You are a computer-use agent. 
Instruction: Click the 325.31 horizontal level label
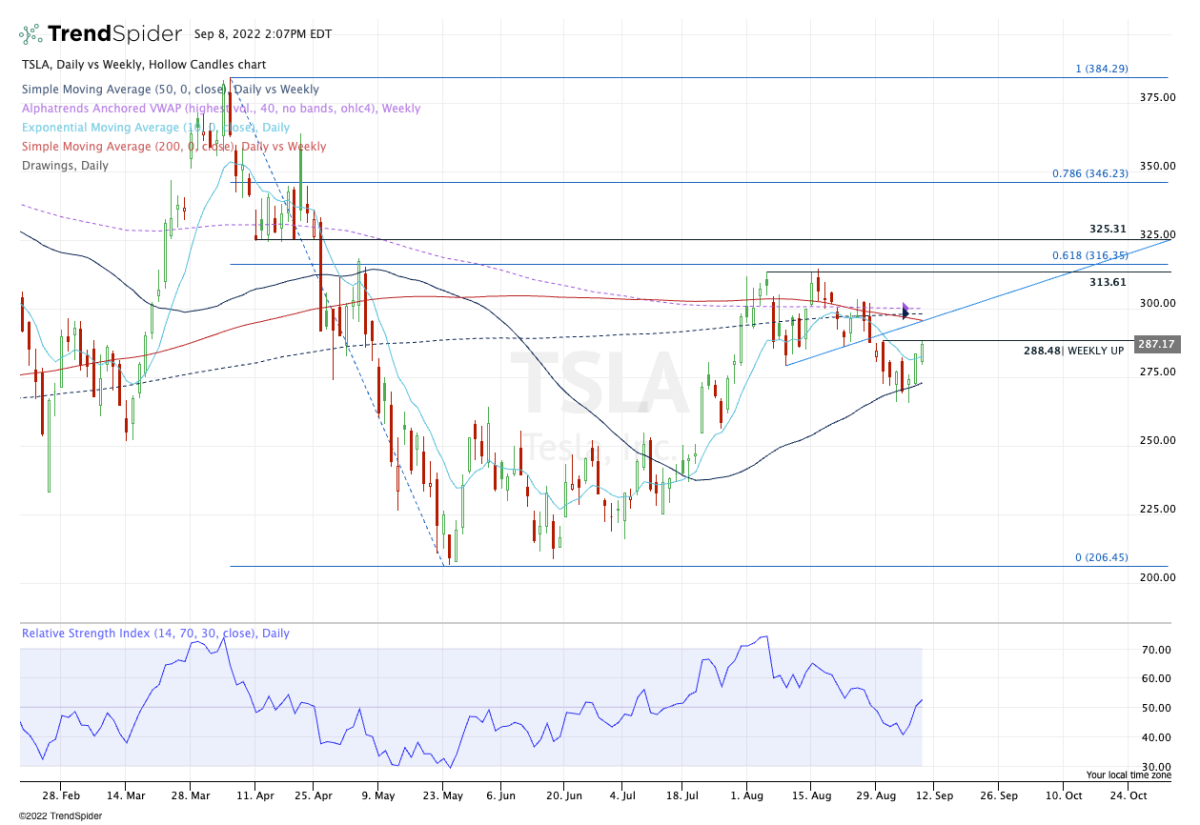pos(1109,229)
